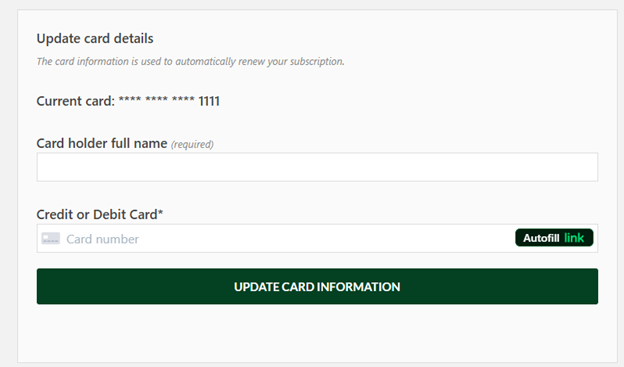624x367 pixels.
Task: Click the asterisk after 'Credit or Debit Card'
Action: click(x=161, y=212)
